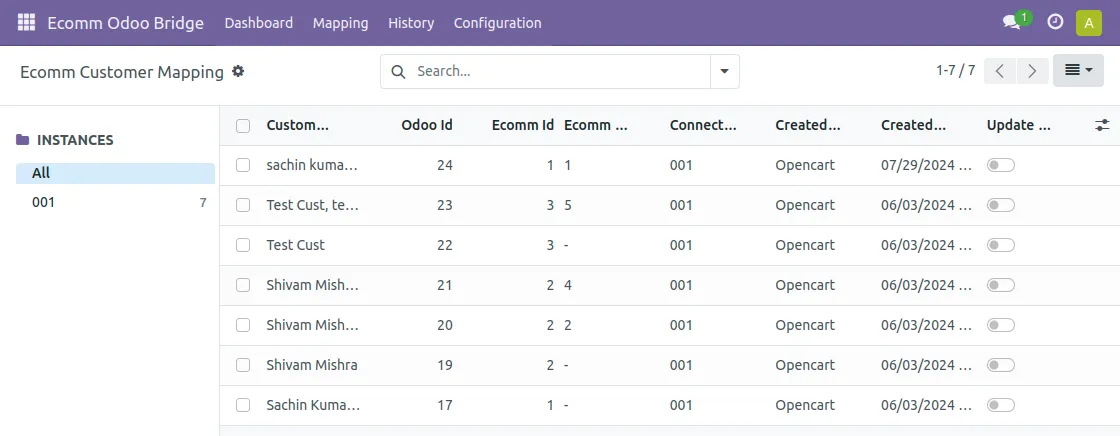The image size is (1120, 436).
Task: Go to the next page arrow
Action: 1032,71
